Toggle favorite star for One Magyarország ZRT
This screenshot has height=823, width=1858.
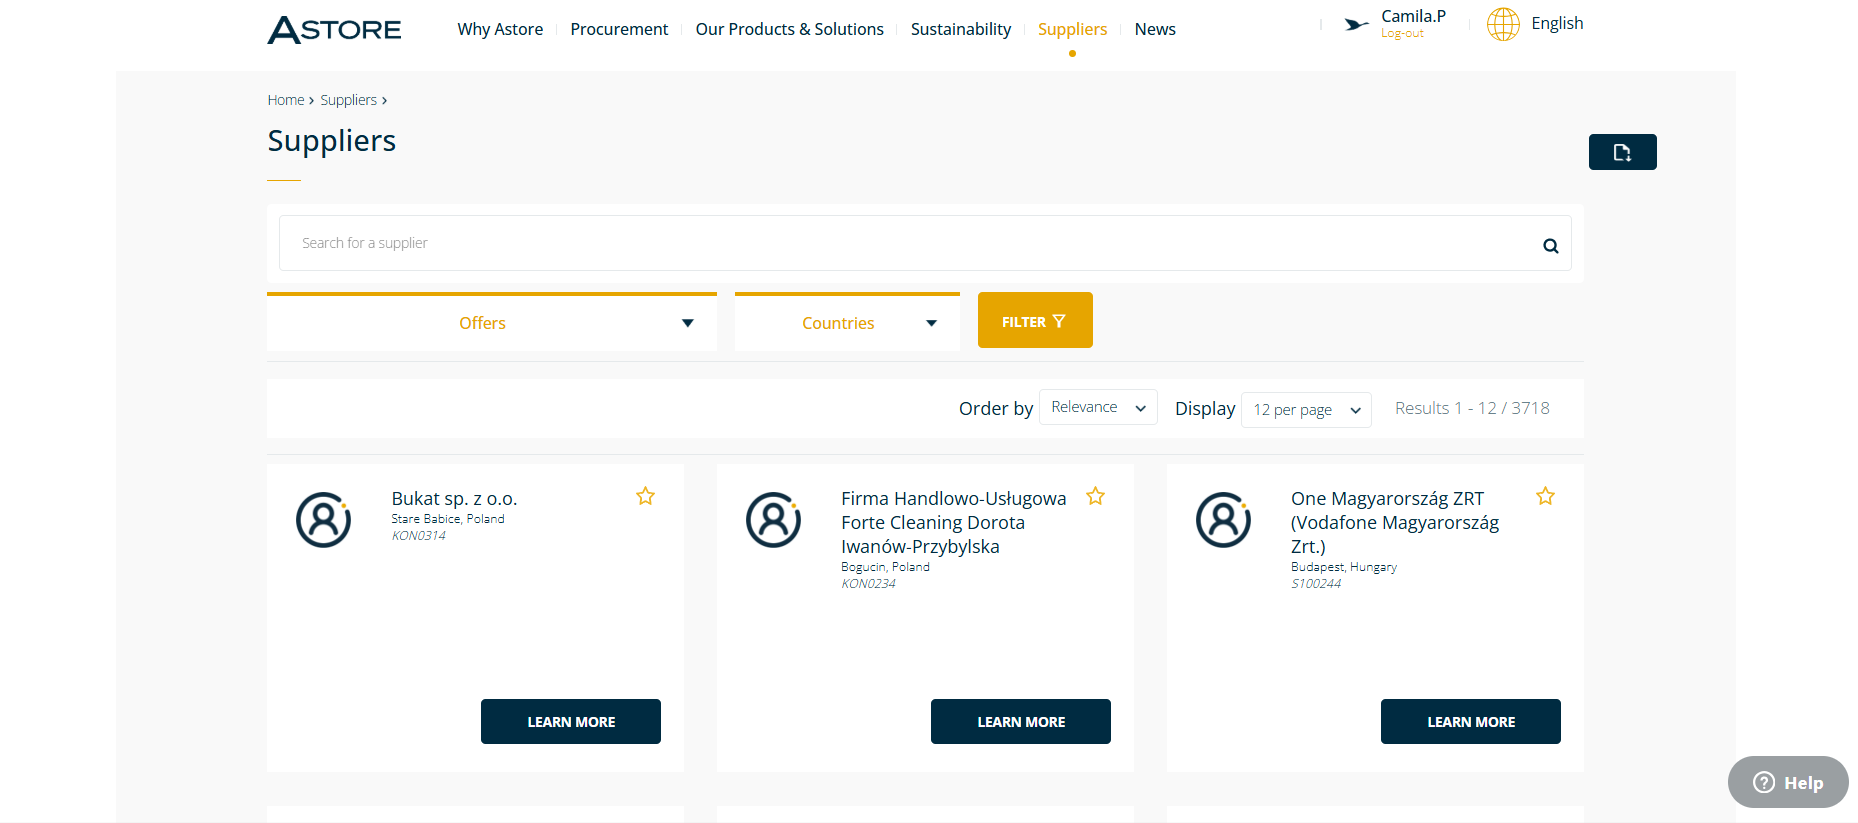(x=1545, y=496)
